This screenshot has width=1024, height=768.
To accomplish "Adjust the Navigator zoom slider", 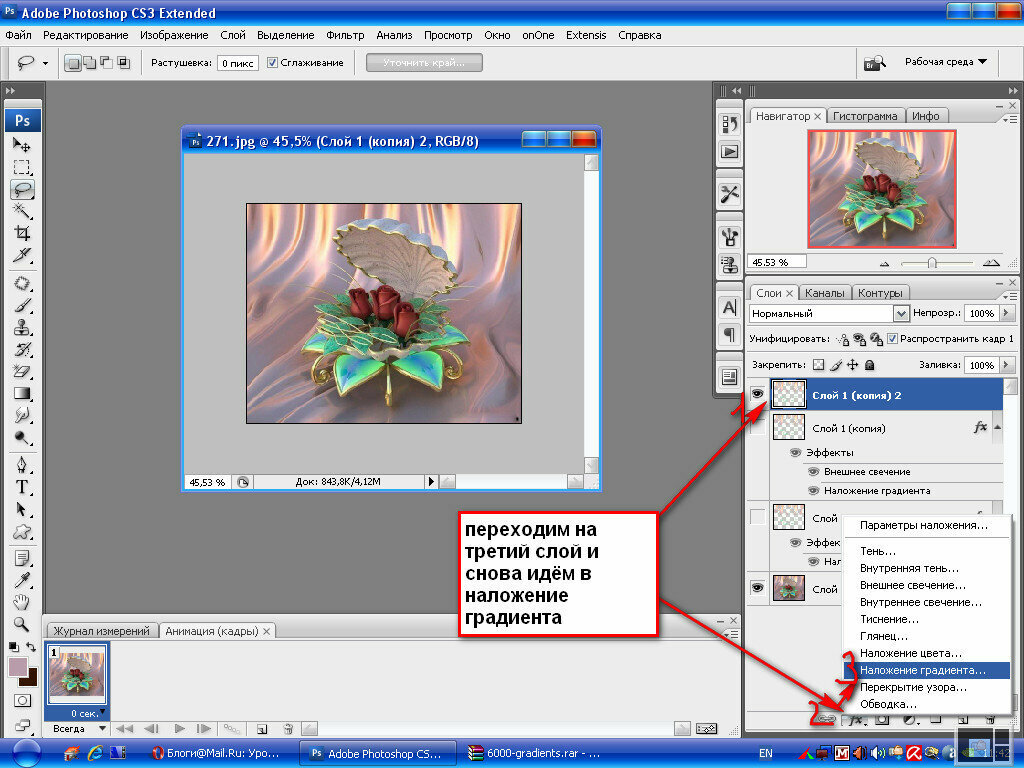I will [932, 263].
